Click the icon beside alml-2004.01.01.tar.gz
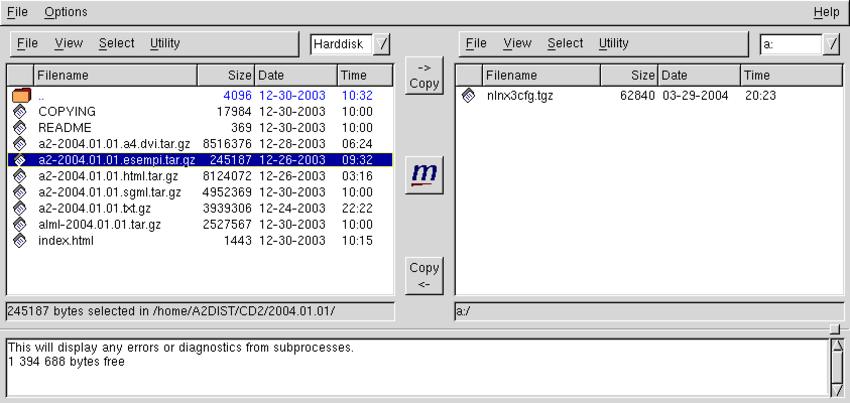Viewport: 850px width, 403px height. click(x=20, y=224)
